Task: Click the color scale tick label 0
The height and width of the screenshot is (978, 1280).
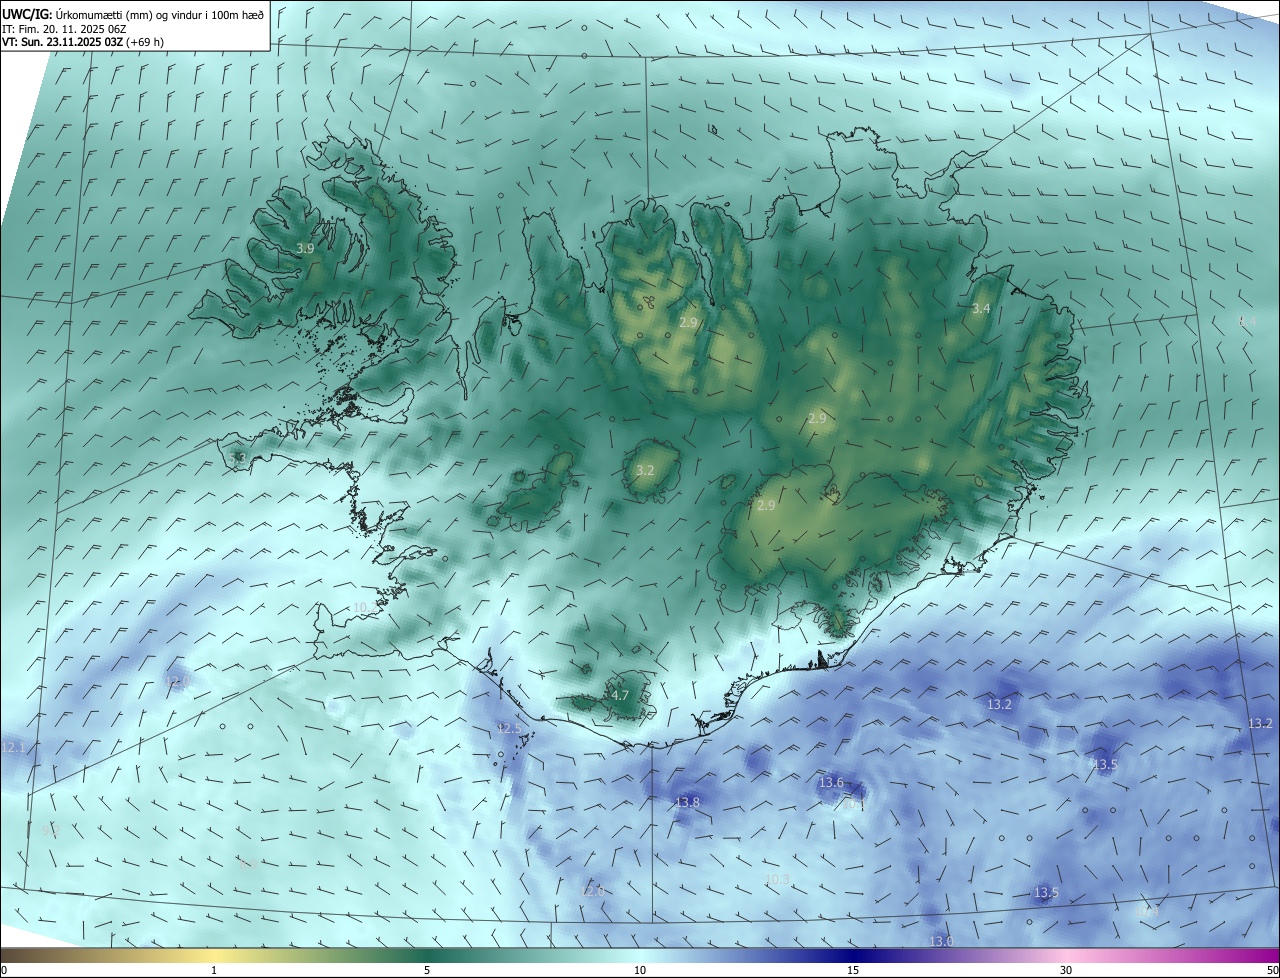Action: (4, 970)
